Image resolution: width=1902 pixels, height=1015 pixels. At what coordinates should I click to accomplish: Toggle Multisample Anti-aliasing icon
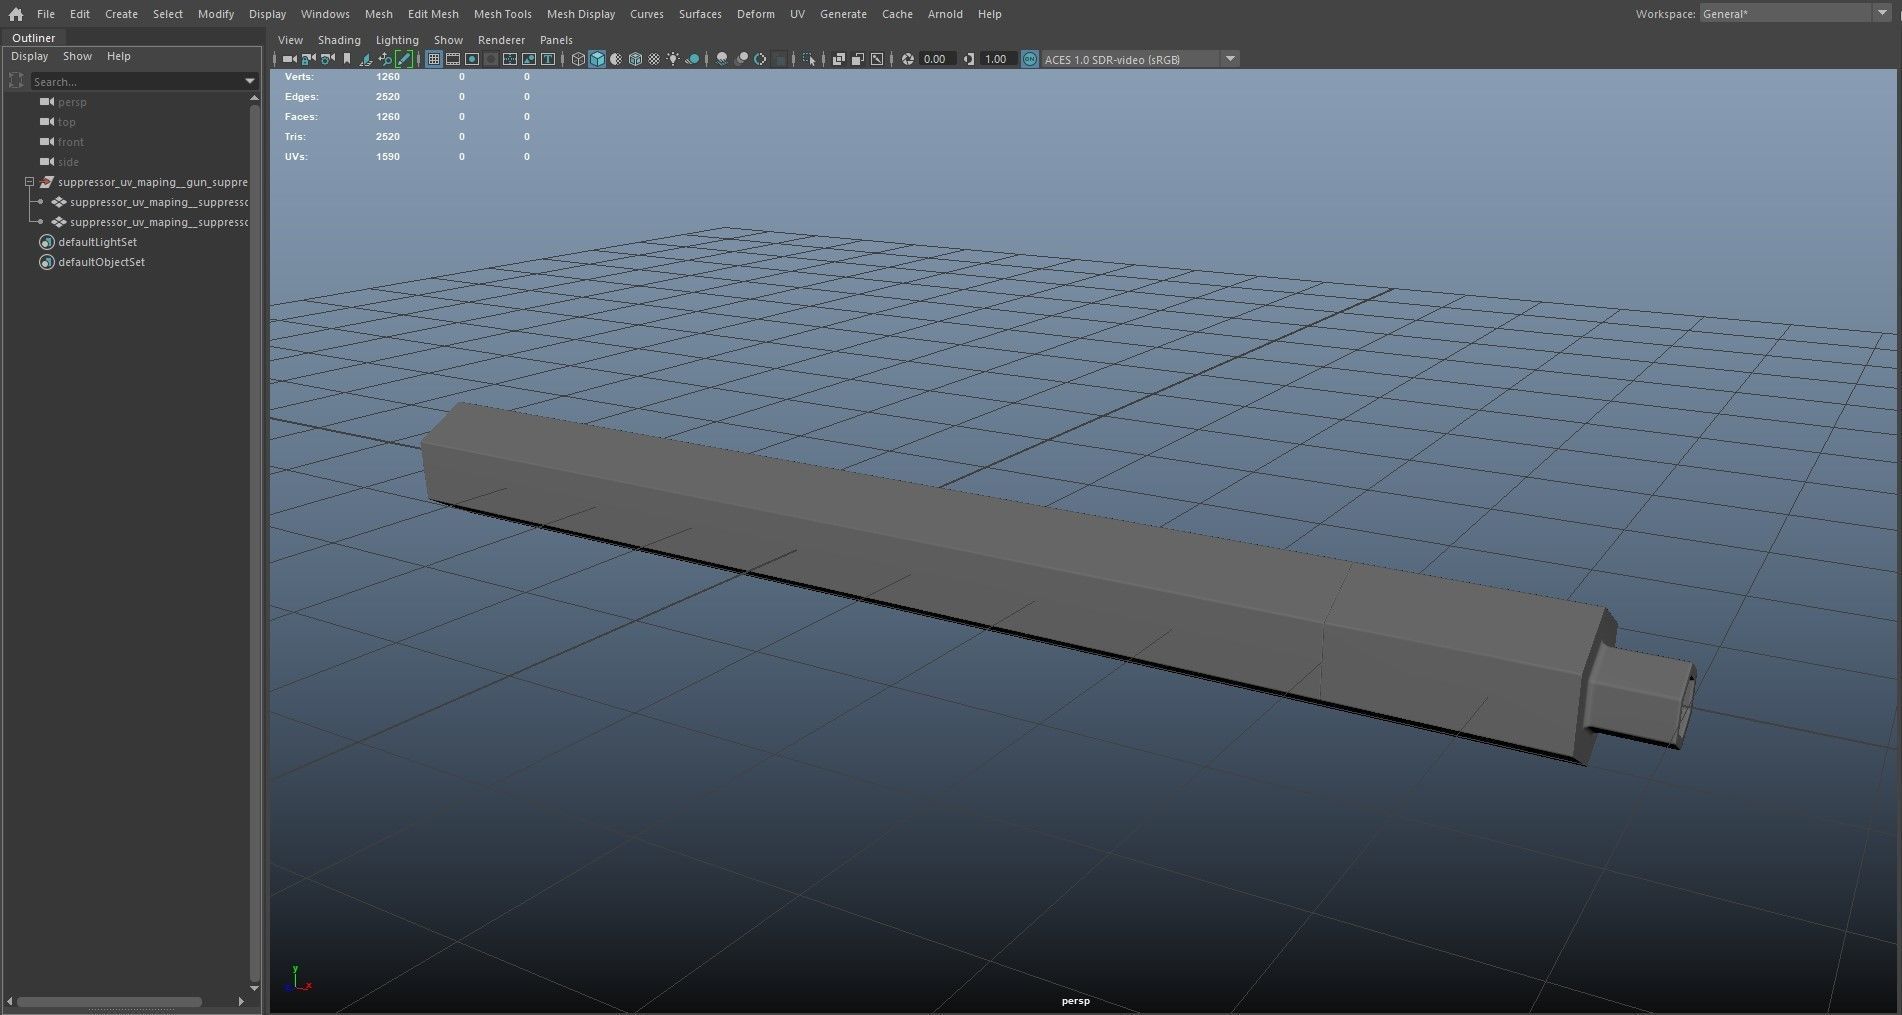[x=760, y=59]
